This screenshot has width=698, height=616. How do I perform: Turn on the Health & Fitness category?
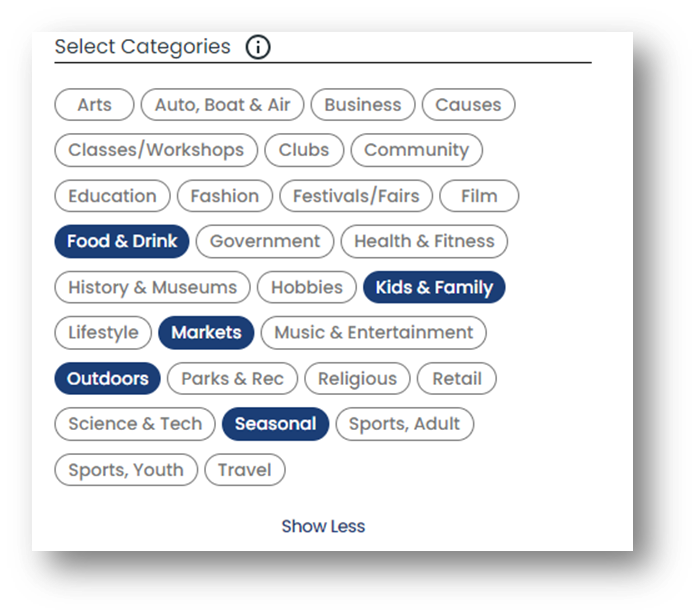pyautogui.click(x=424, y=241)
